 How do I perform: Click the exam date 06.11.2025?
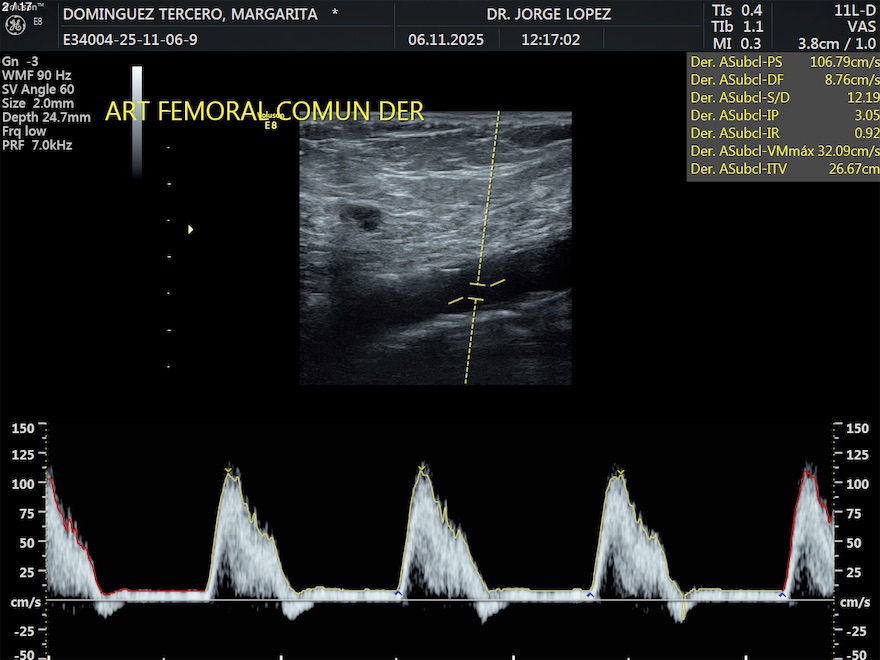click(446, 41)
